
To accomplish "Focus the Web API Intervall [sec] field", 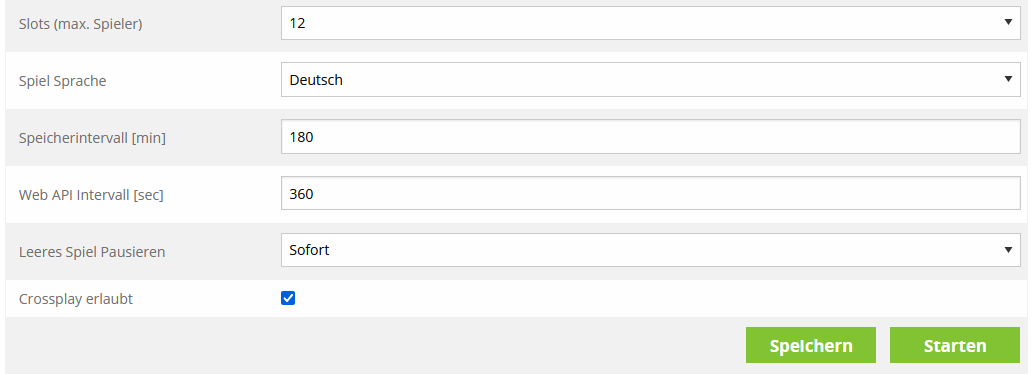I will [650, 193].
